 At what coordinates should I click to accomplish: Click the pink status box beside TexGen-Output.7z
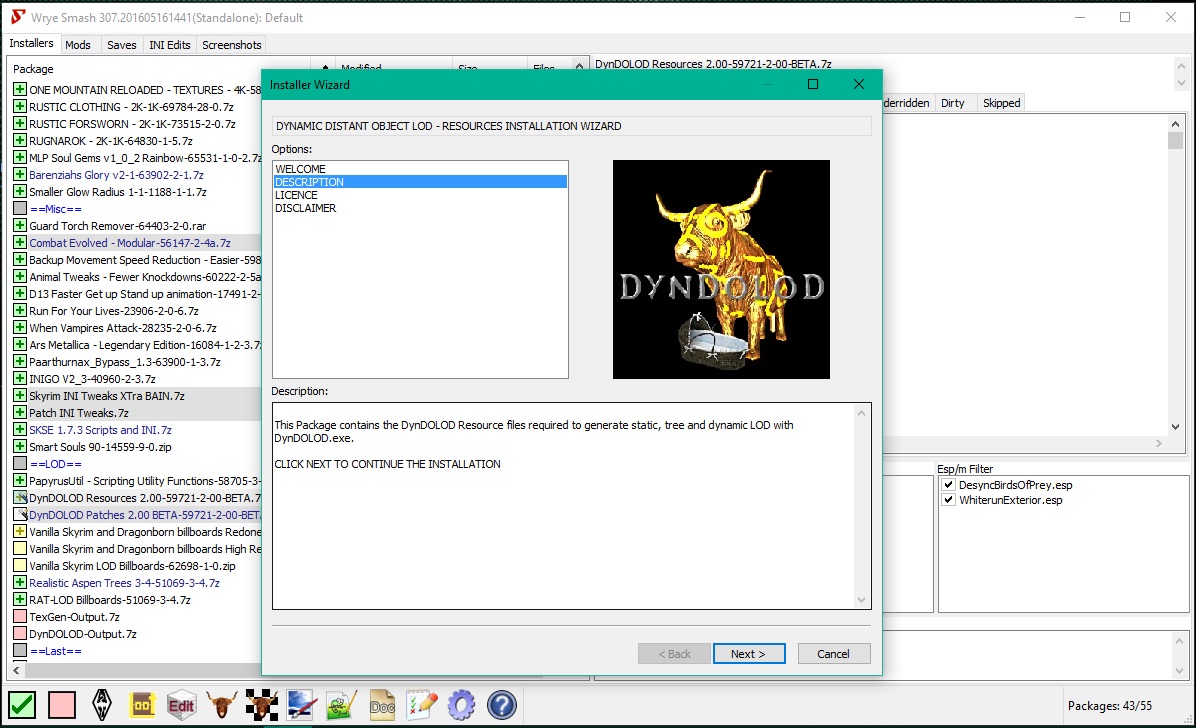pyautogui.click(x=20, y=616)
